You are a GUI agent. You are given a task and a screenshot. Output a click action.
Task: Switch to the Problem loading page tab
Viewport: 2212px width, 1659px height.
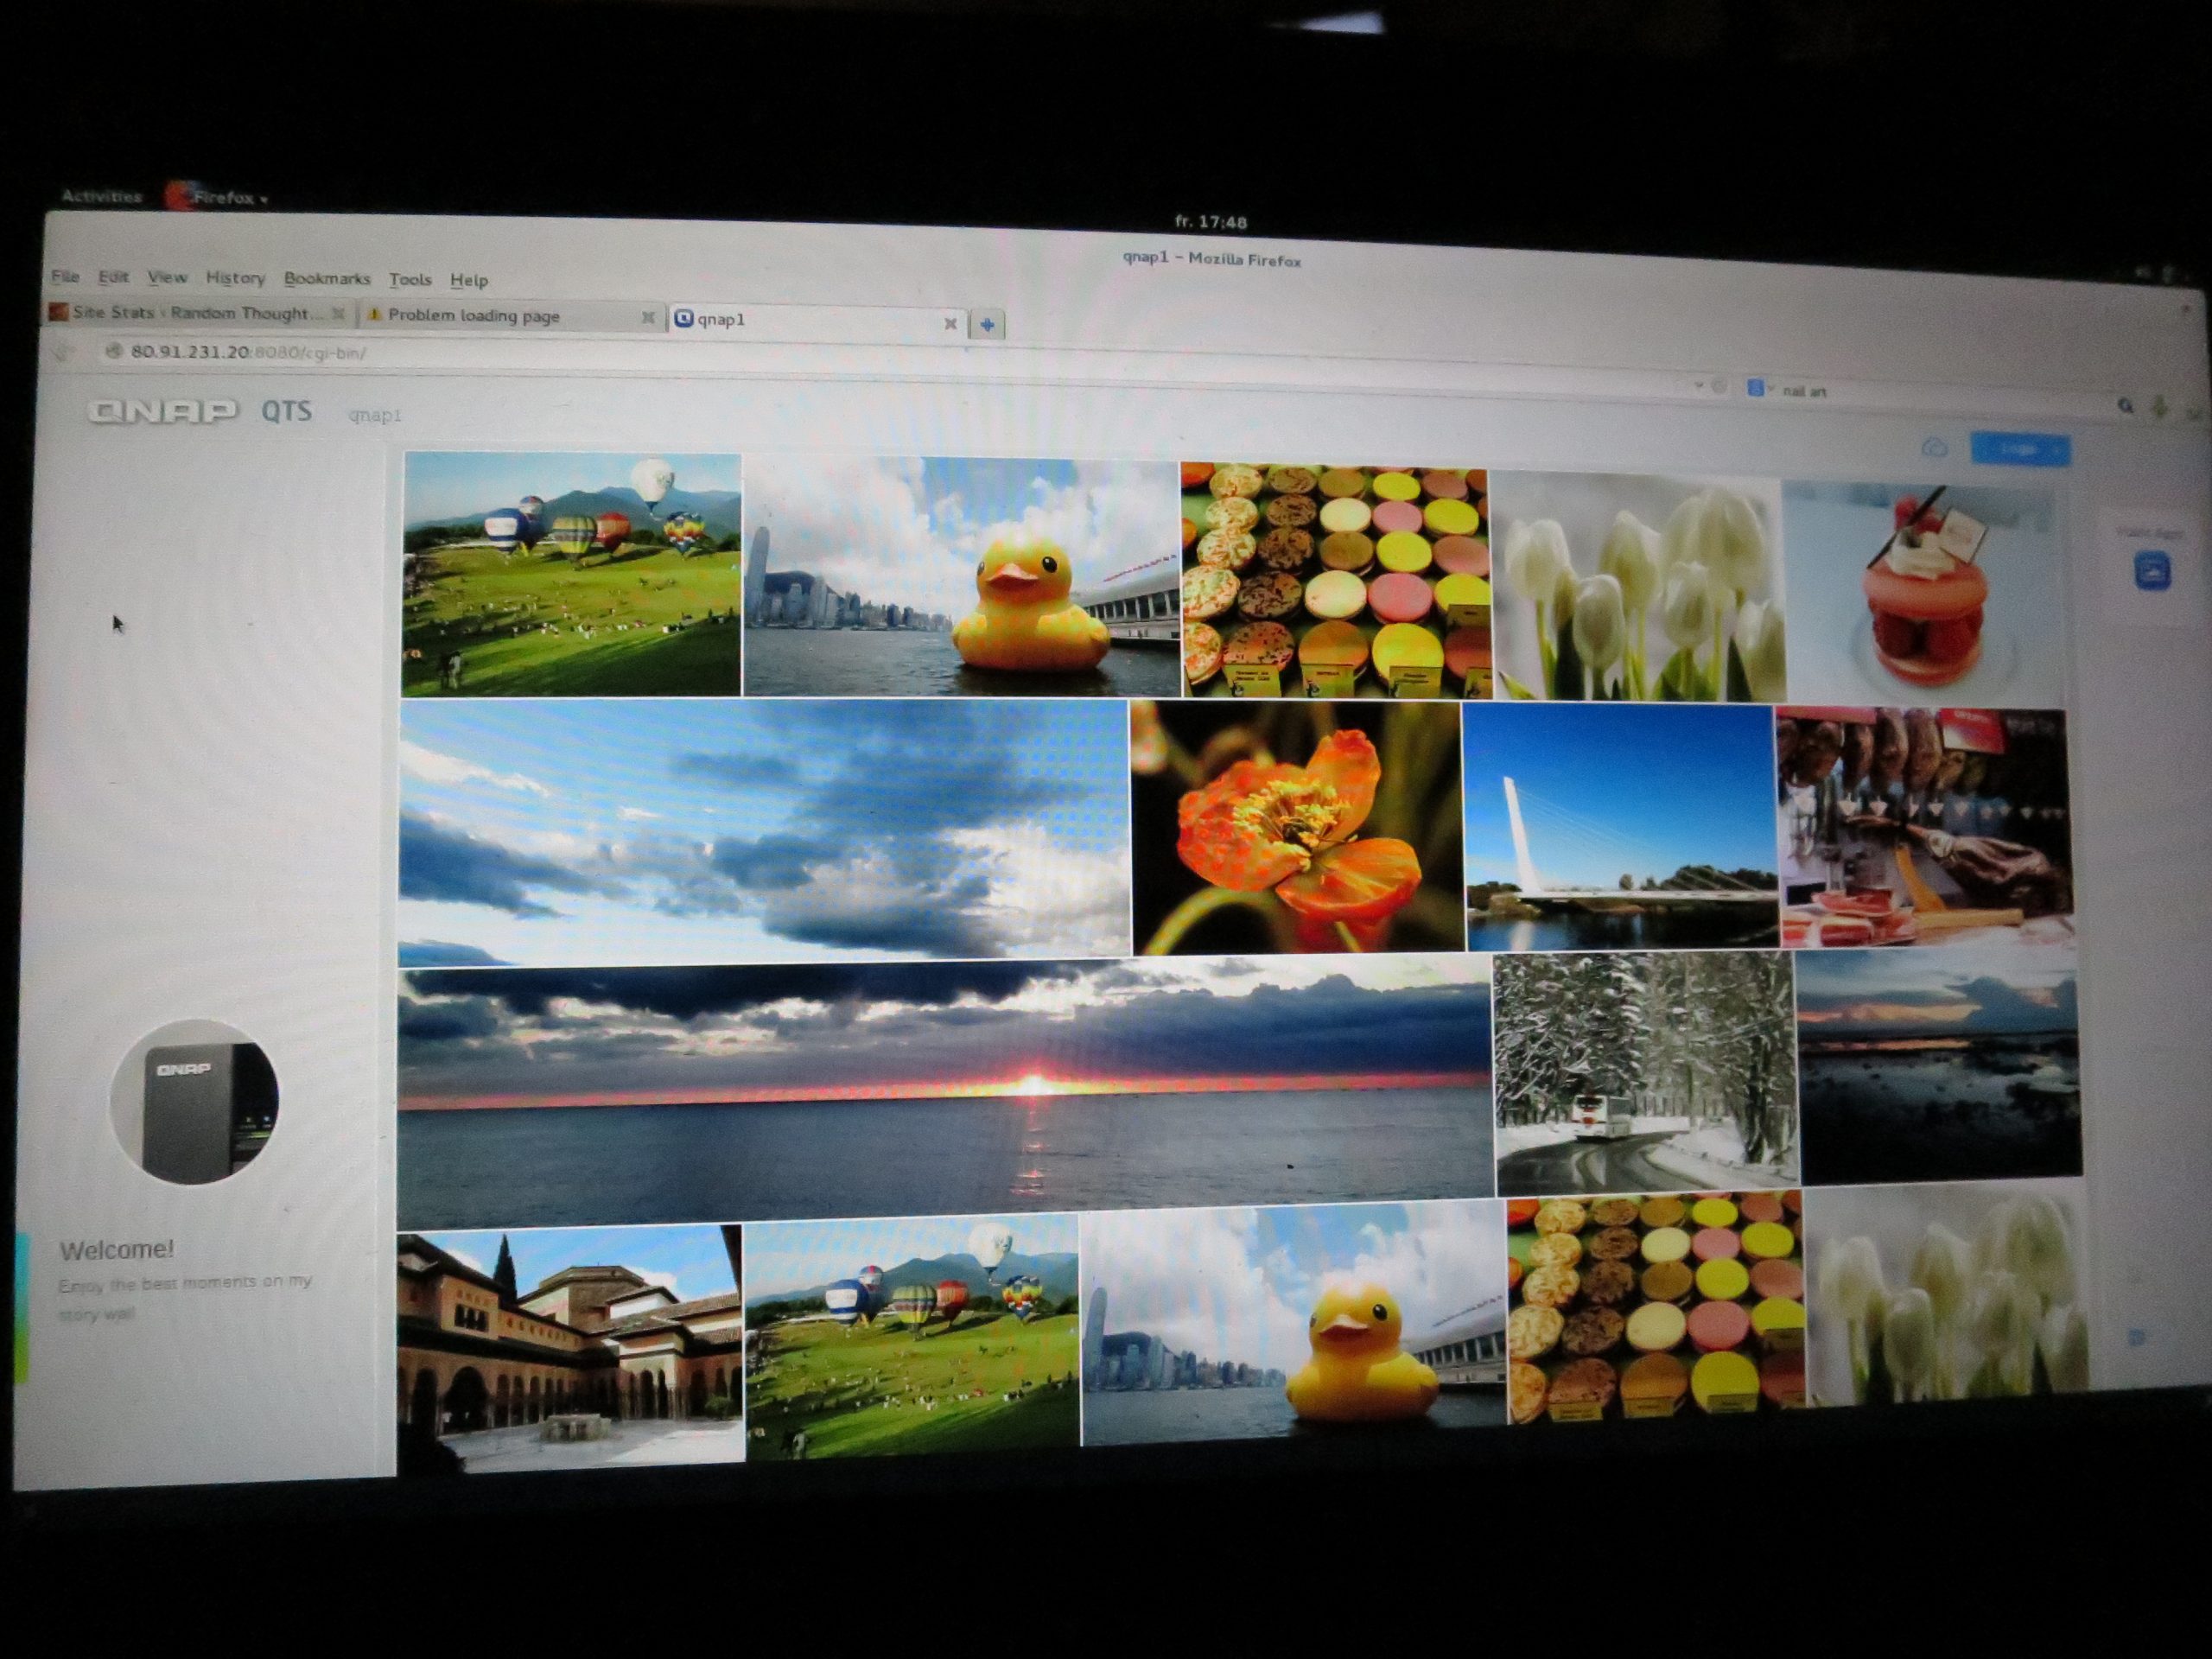(511, 316)
